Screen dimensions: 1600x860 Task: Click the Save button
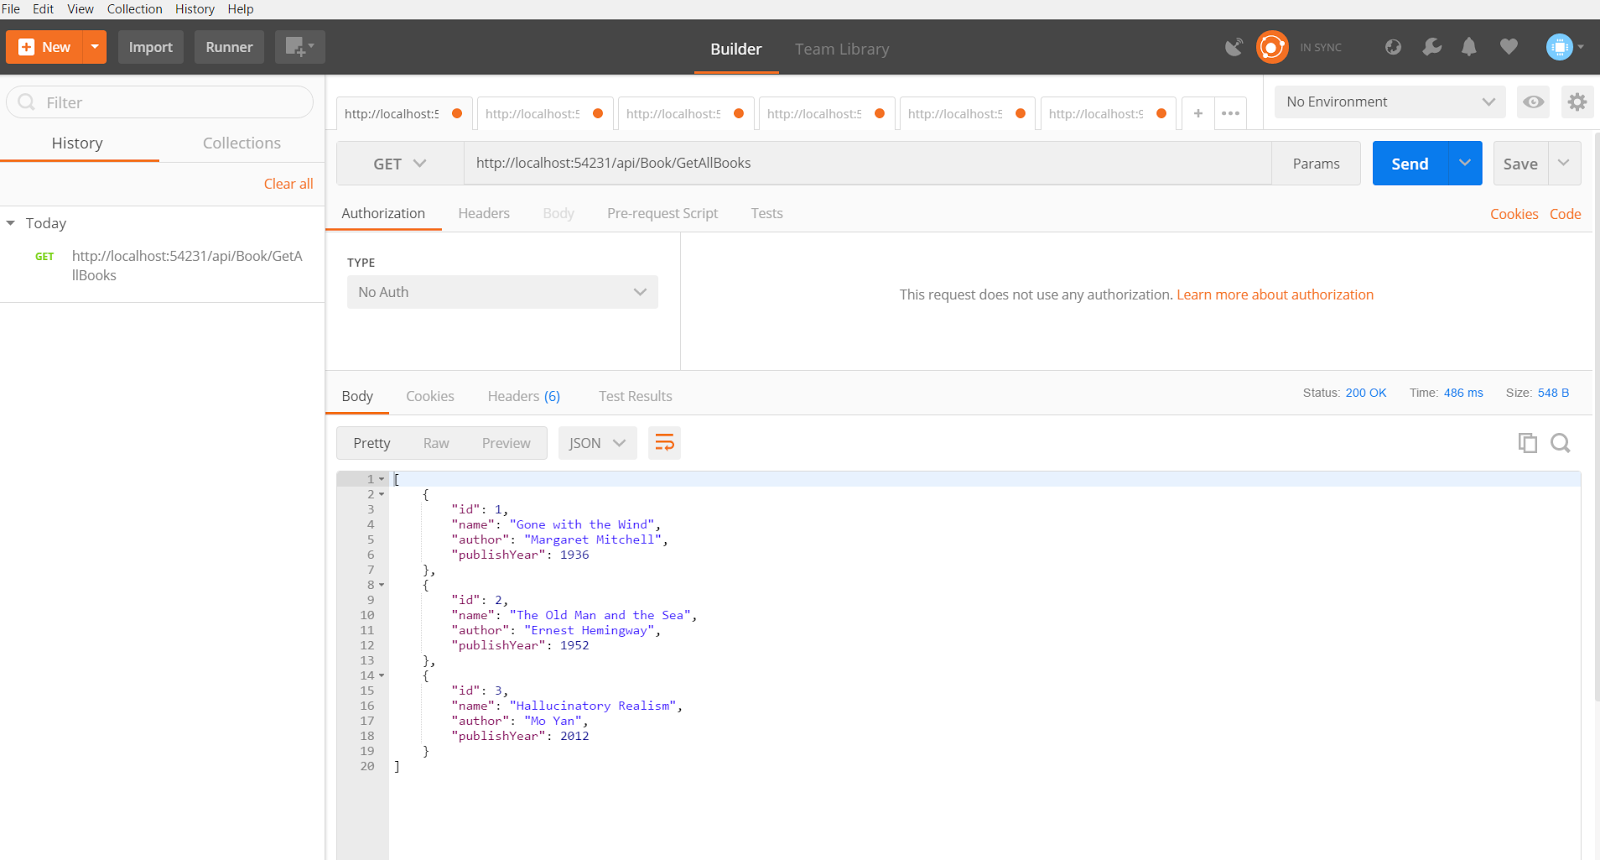(x=1520, y=163)
